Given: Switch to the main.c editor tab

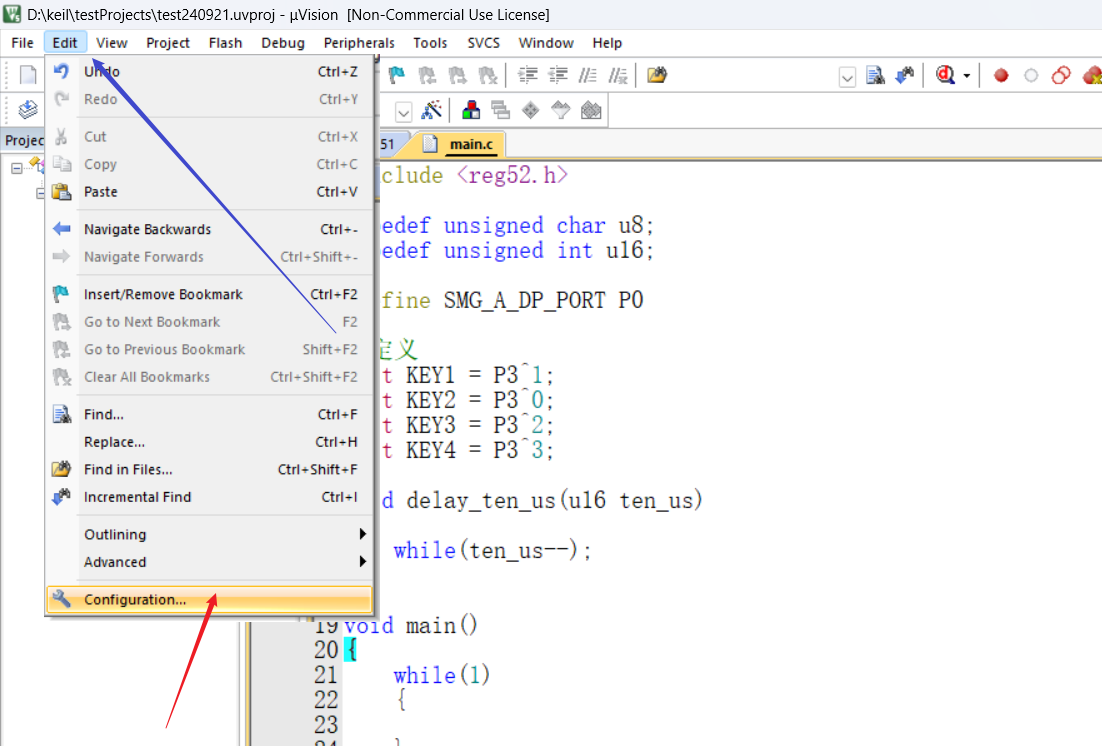Looking at the screenshot, I should pyautogui.click(x=470, y=144).
